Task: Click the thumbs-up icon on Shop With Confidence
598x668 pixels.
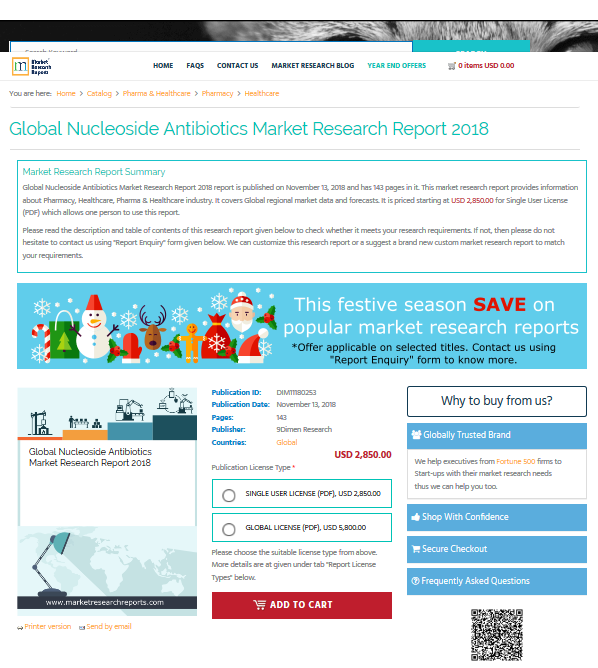Action: coord(416,517)
